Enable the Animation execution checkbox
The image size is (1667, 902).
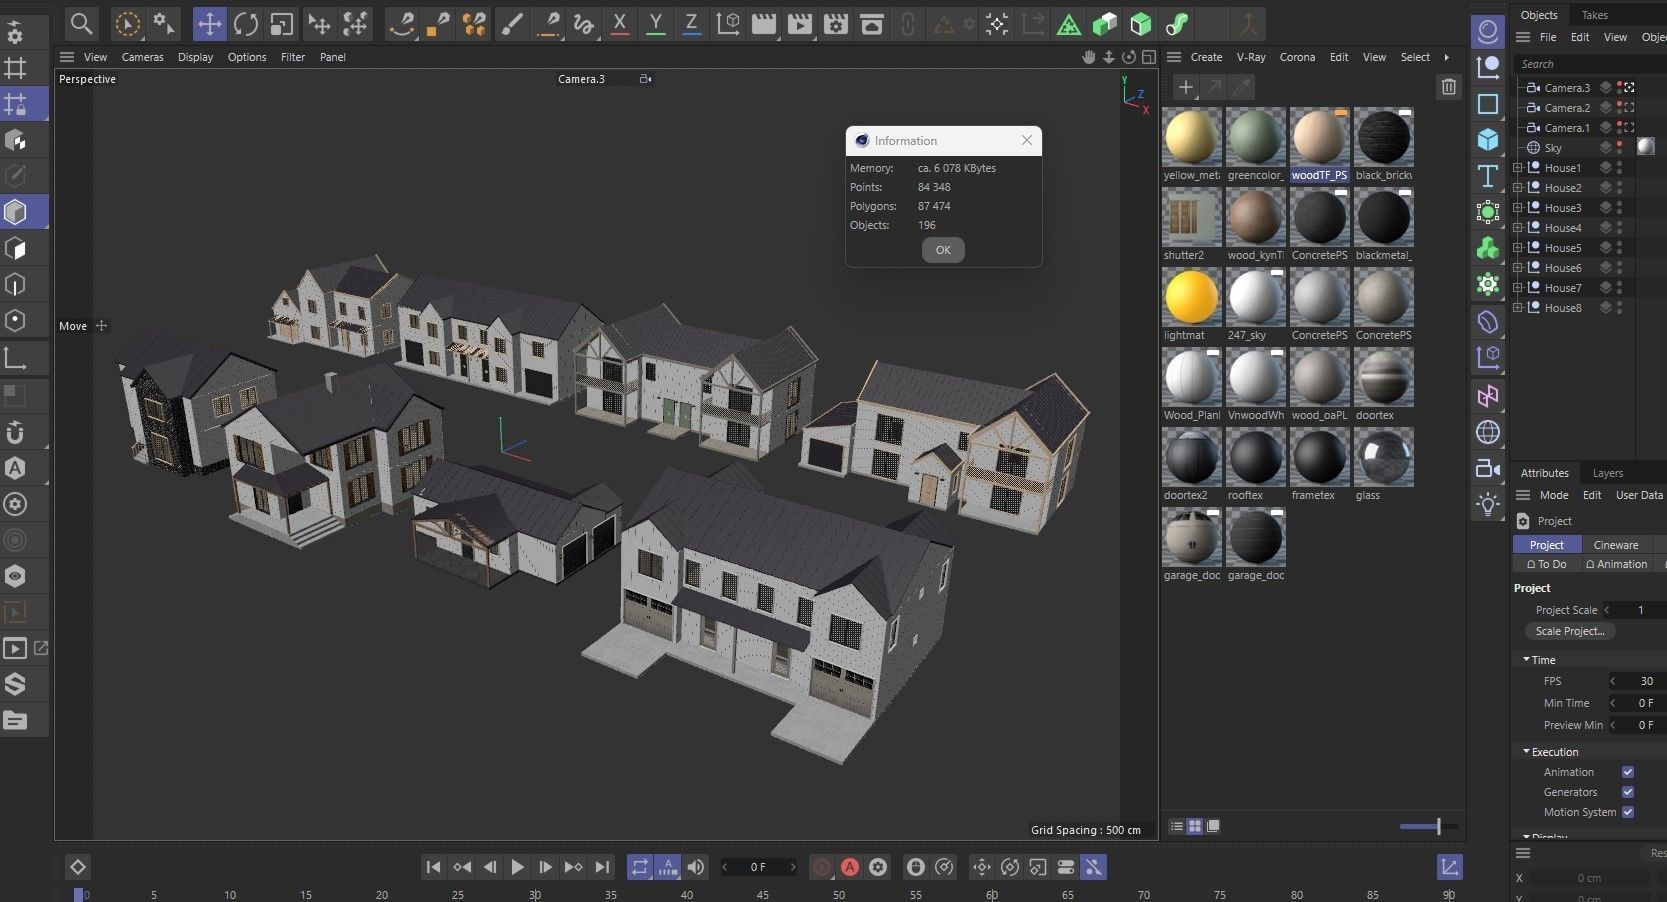[1628, 772]
